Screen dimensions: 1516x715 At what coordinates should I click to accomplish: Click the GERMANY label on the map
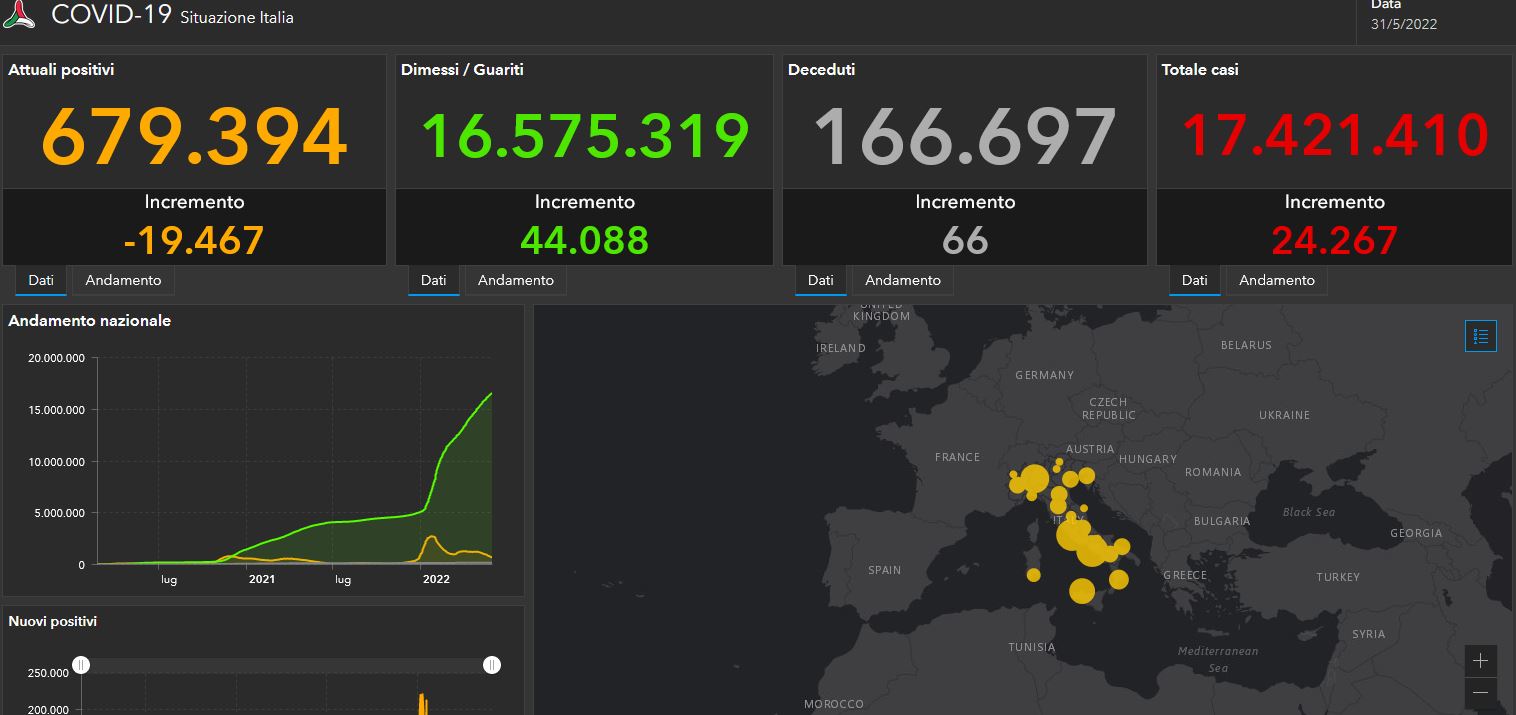pyautogui.click(x=1044, y=375)
